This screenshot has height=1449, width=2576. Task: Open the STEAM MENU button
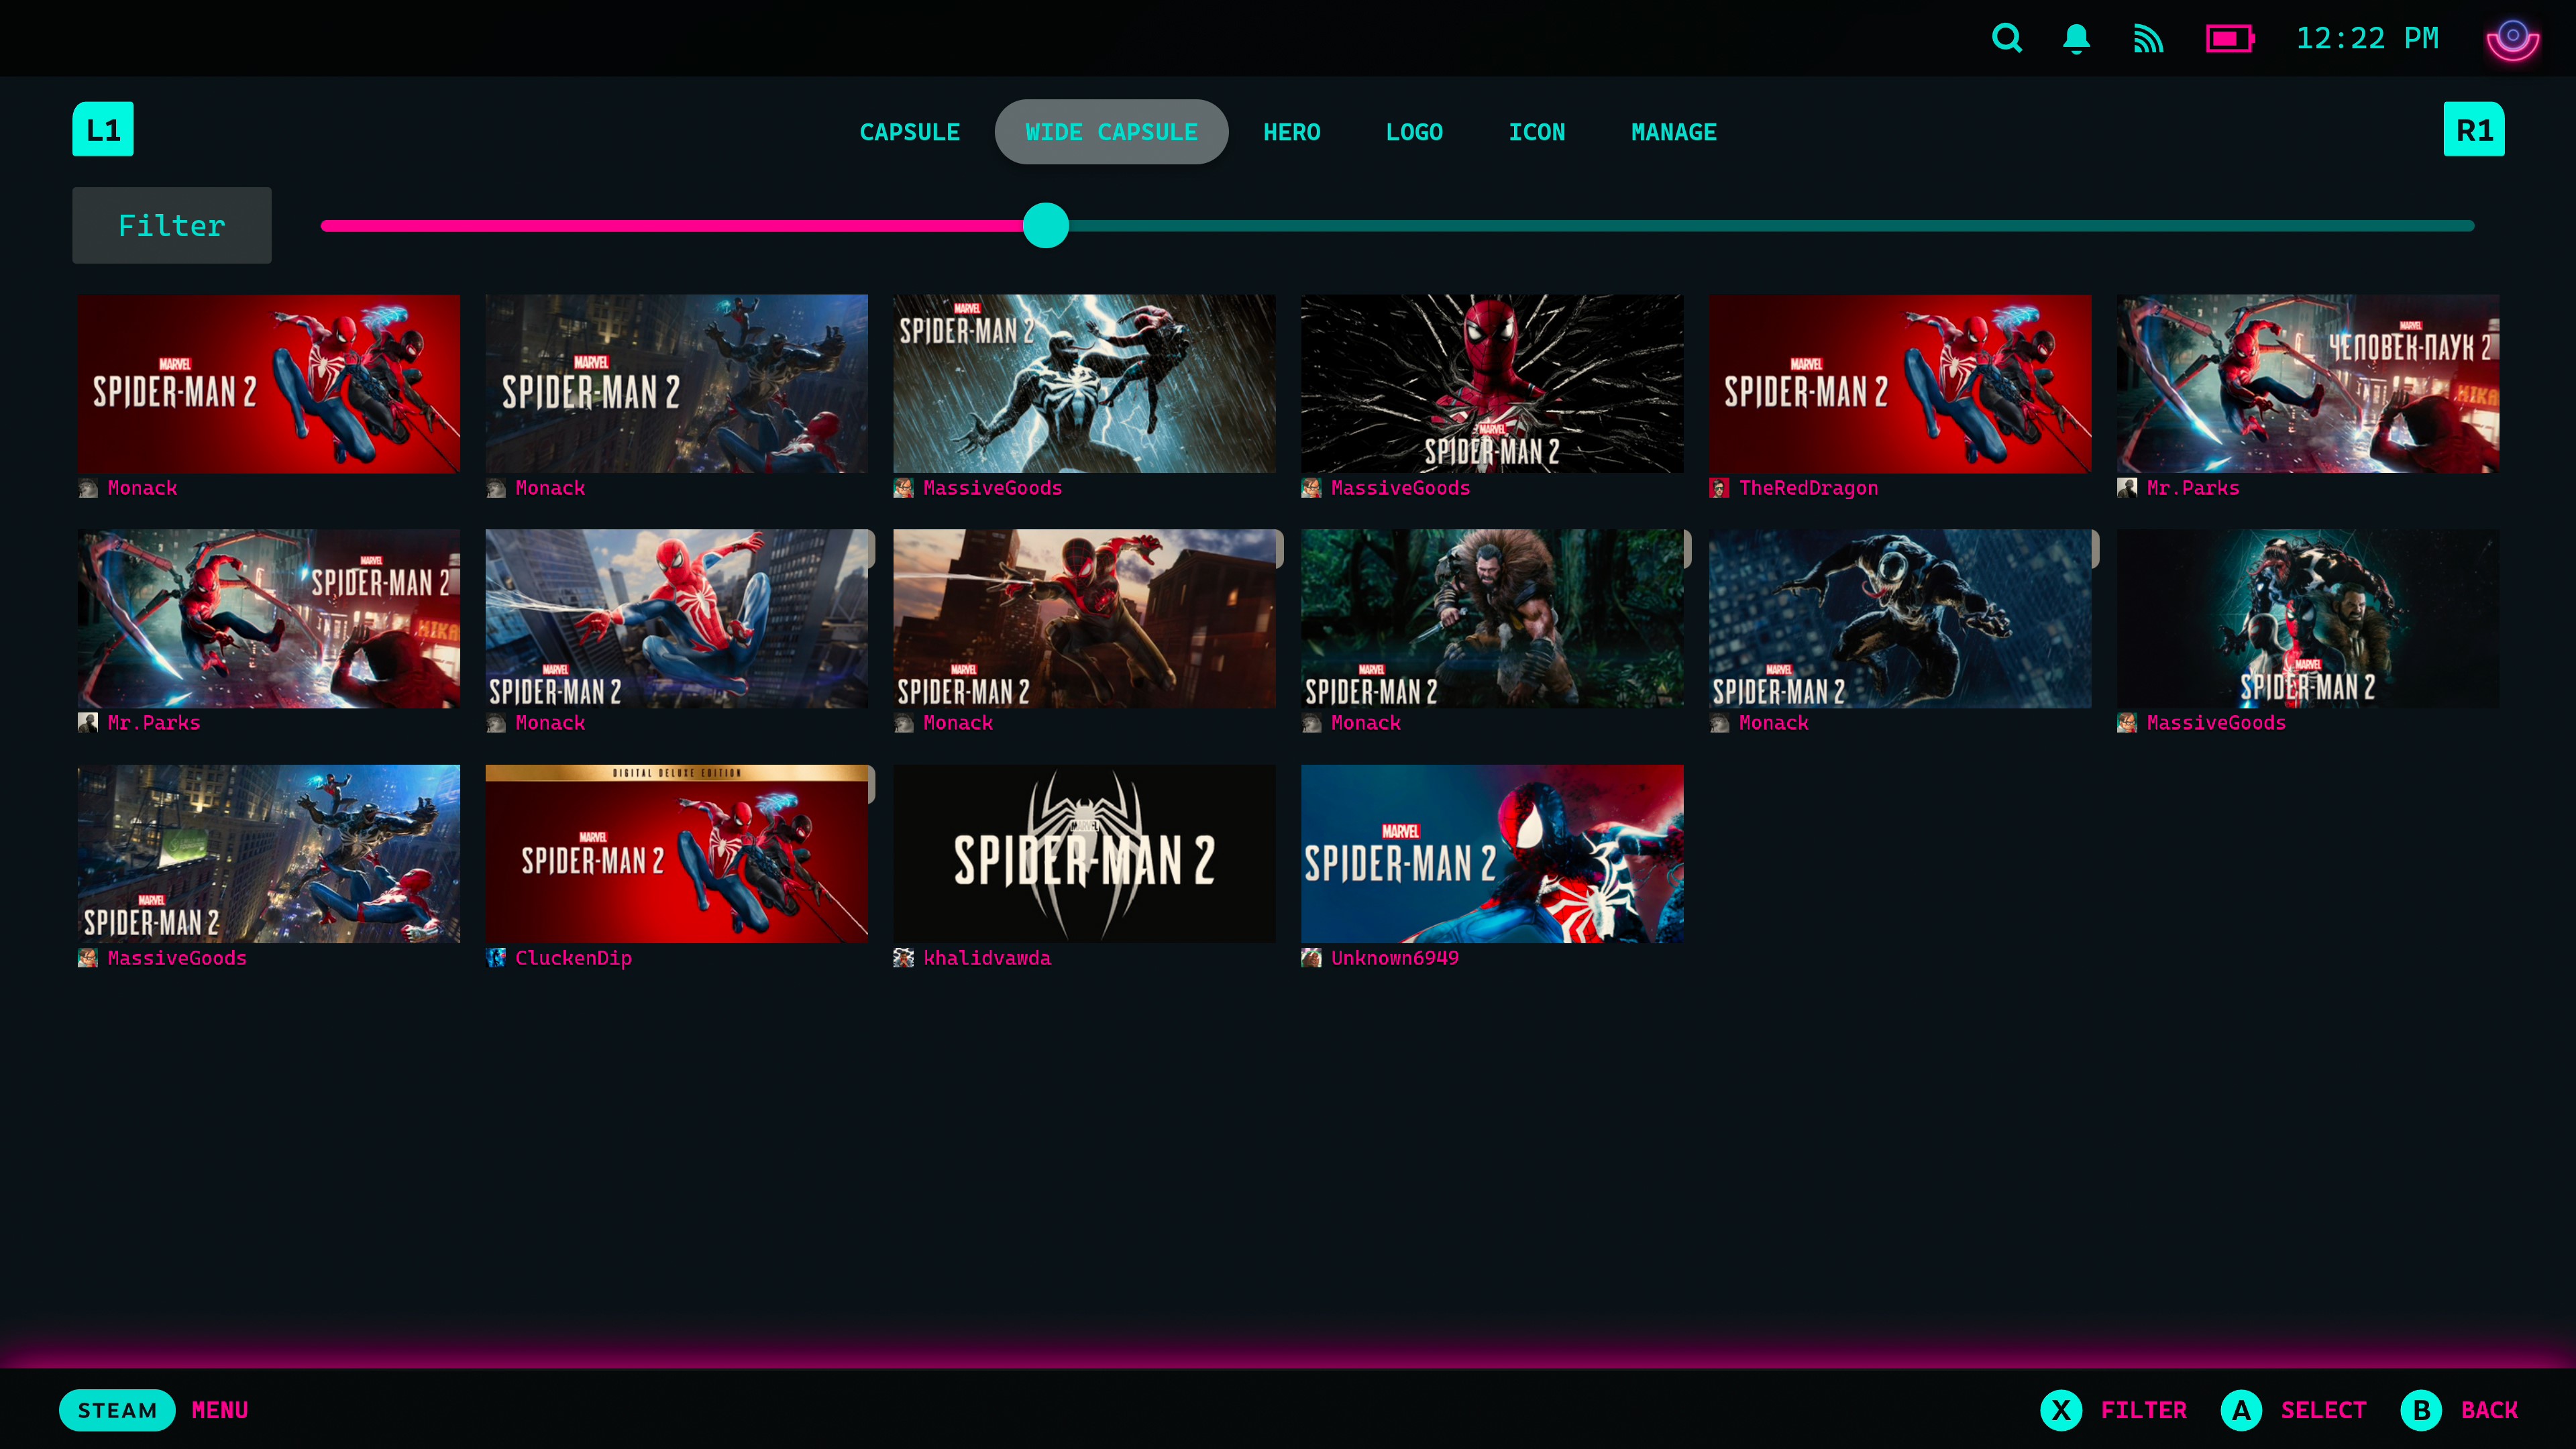[117, 1410]
